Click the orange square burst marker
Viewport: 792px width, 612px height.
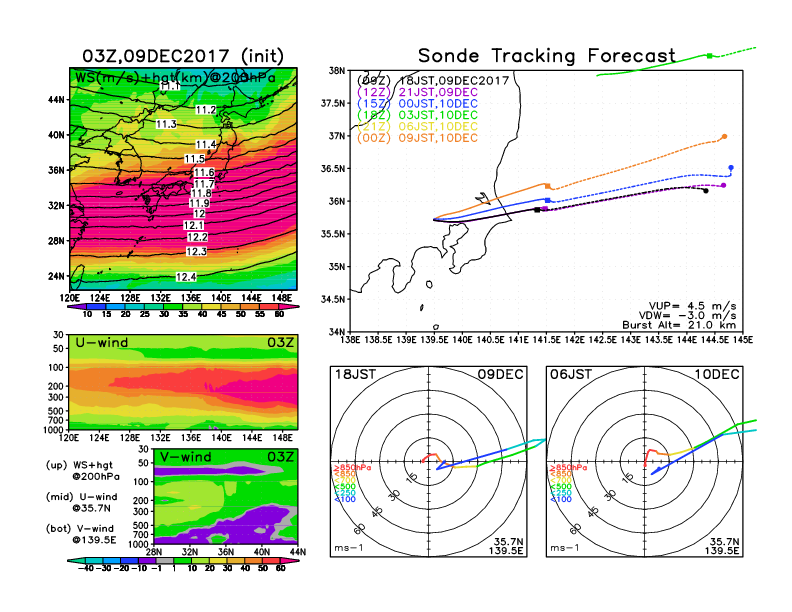548,185
